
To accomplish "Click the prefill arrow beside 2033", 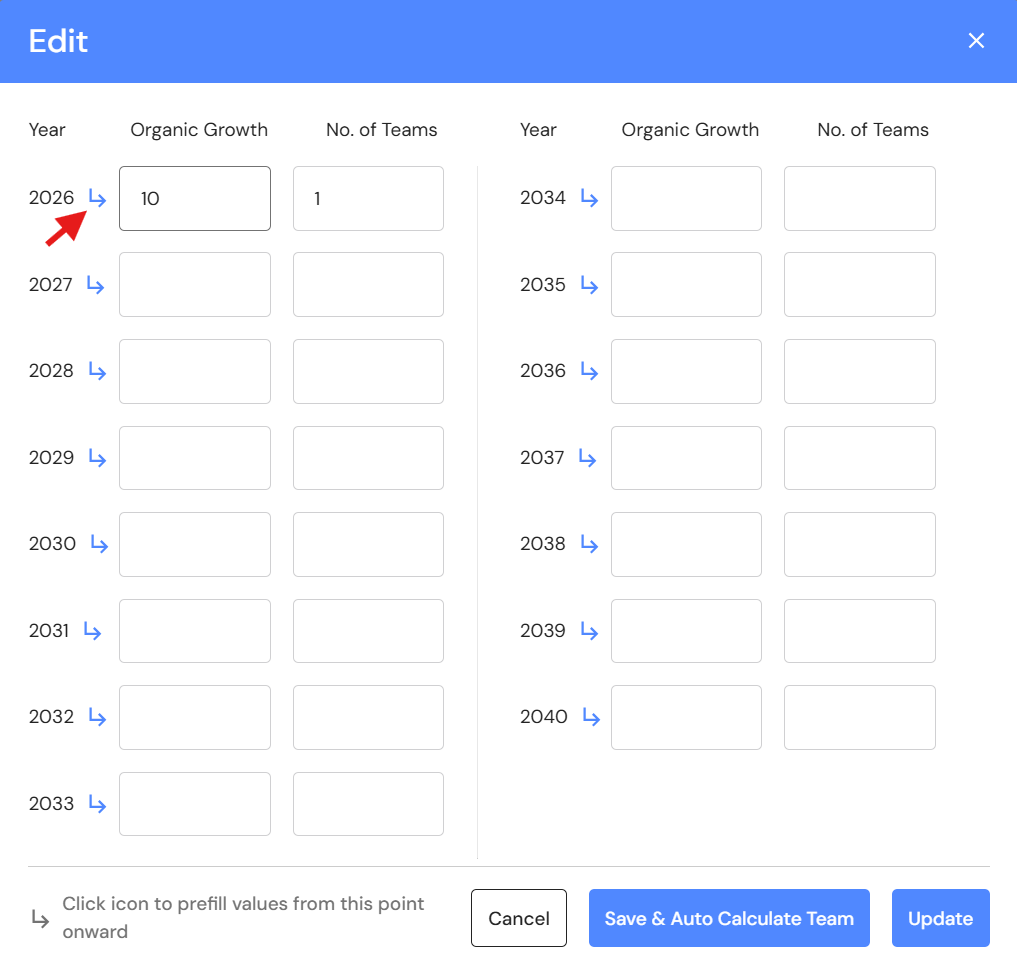I will (97, 804).
